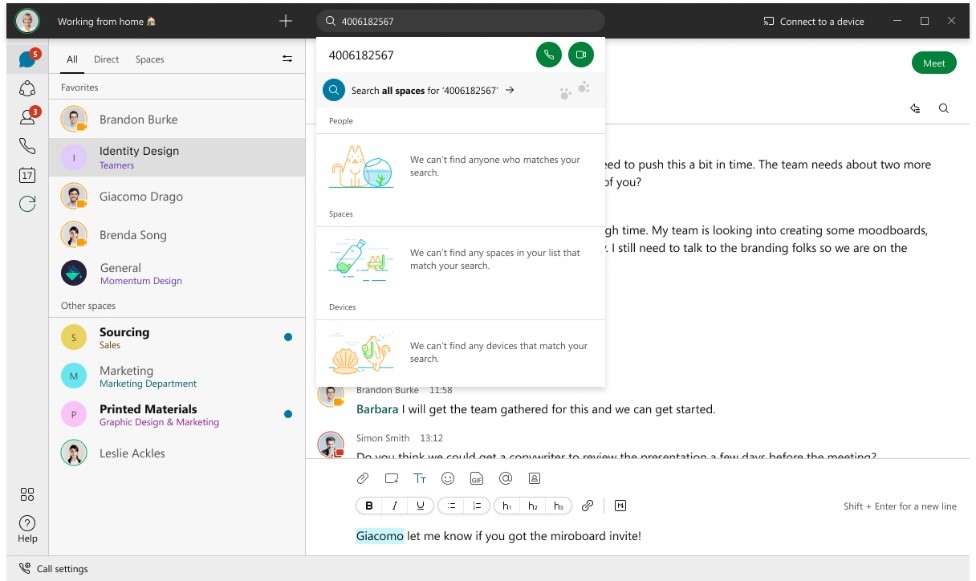Start a video call to 4006182567
This screenshot has width=976, height=581.
[580, 55]
